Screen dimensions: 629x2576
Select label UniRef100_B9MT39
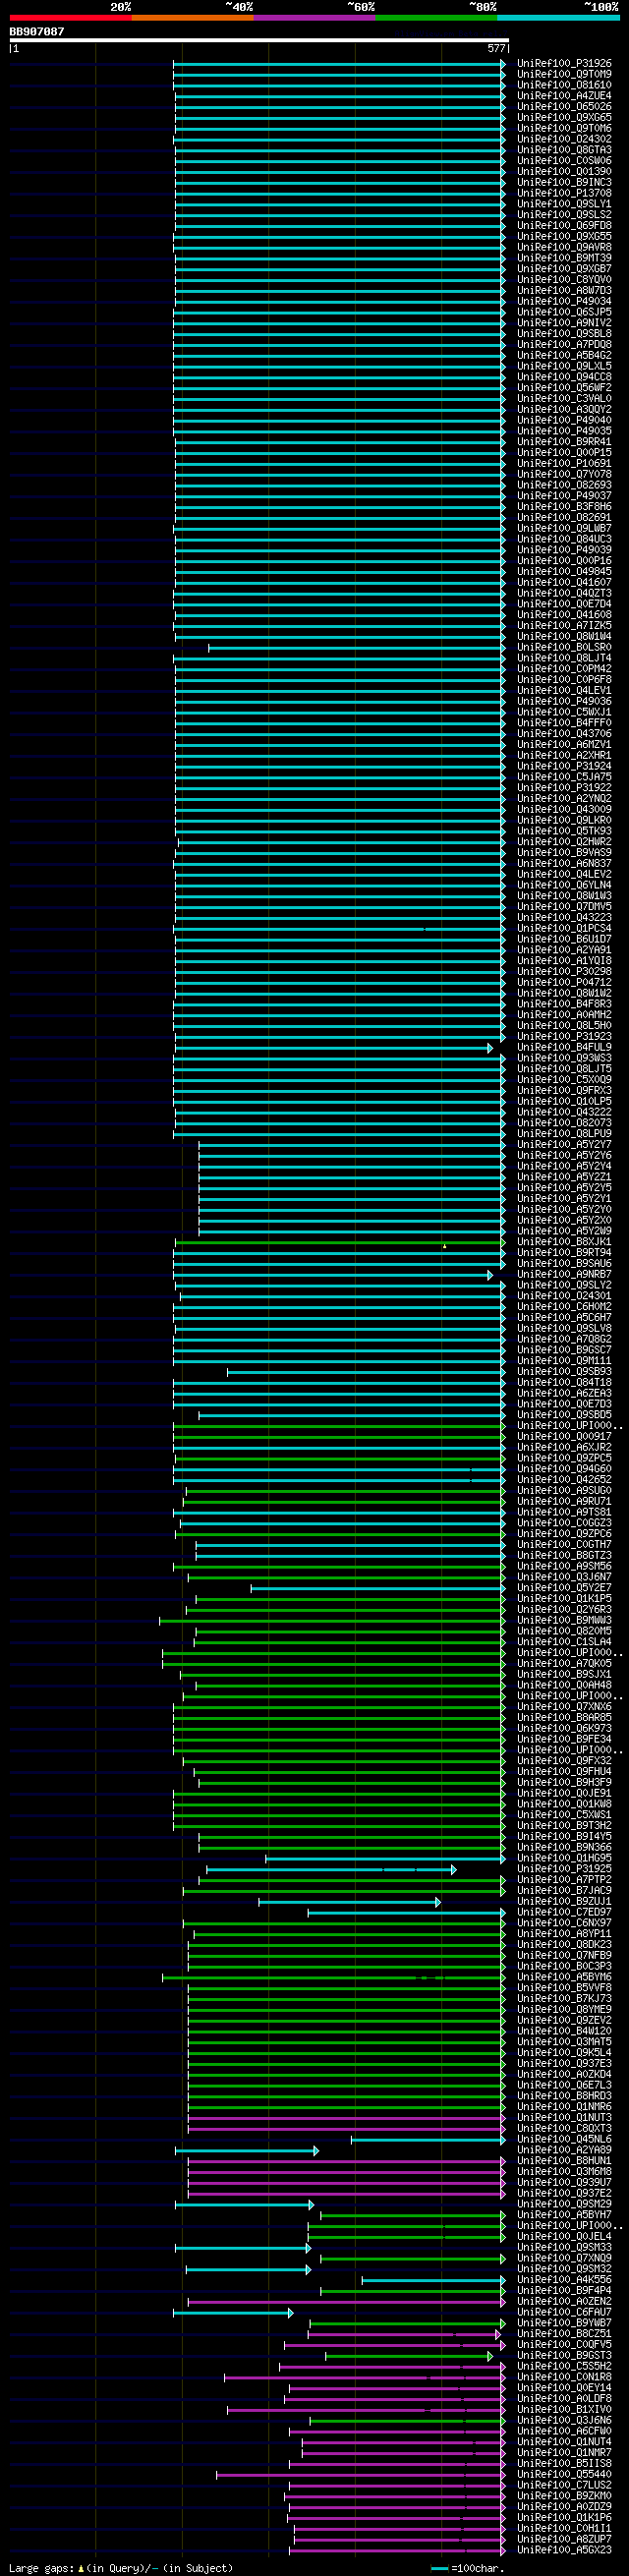(564, 259)
